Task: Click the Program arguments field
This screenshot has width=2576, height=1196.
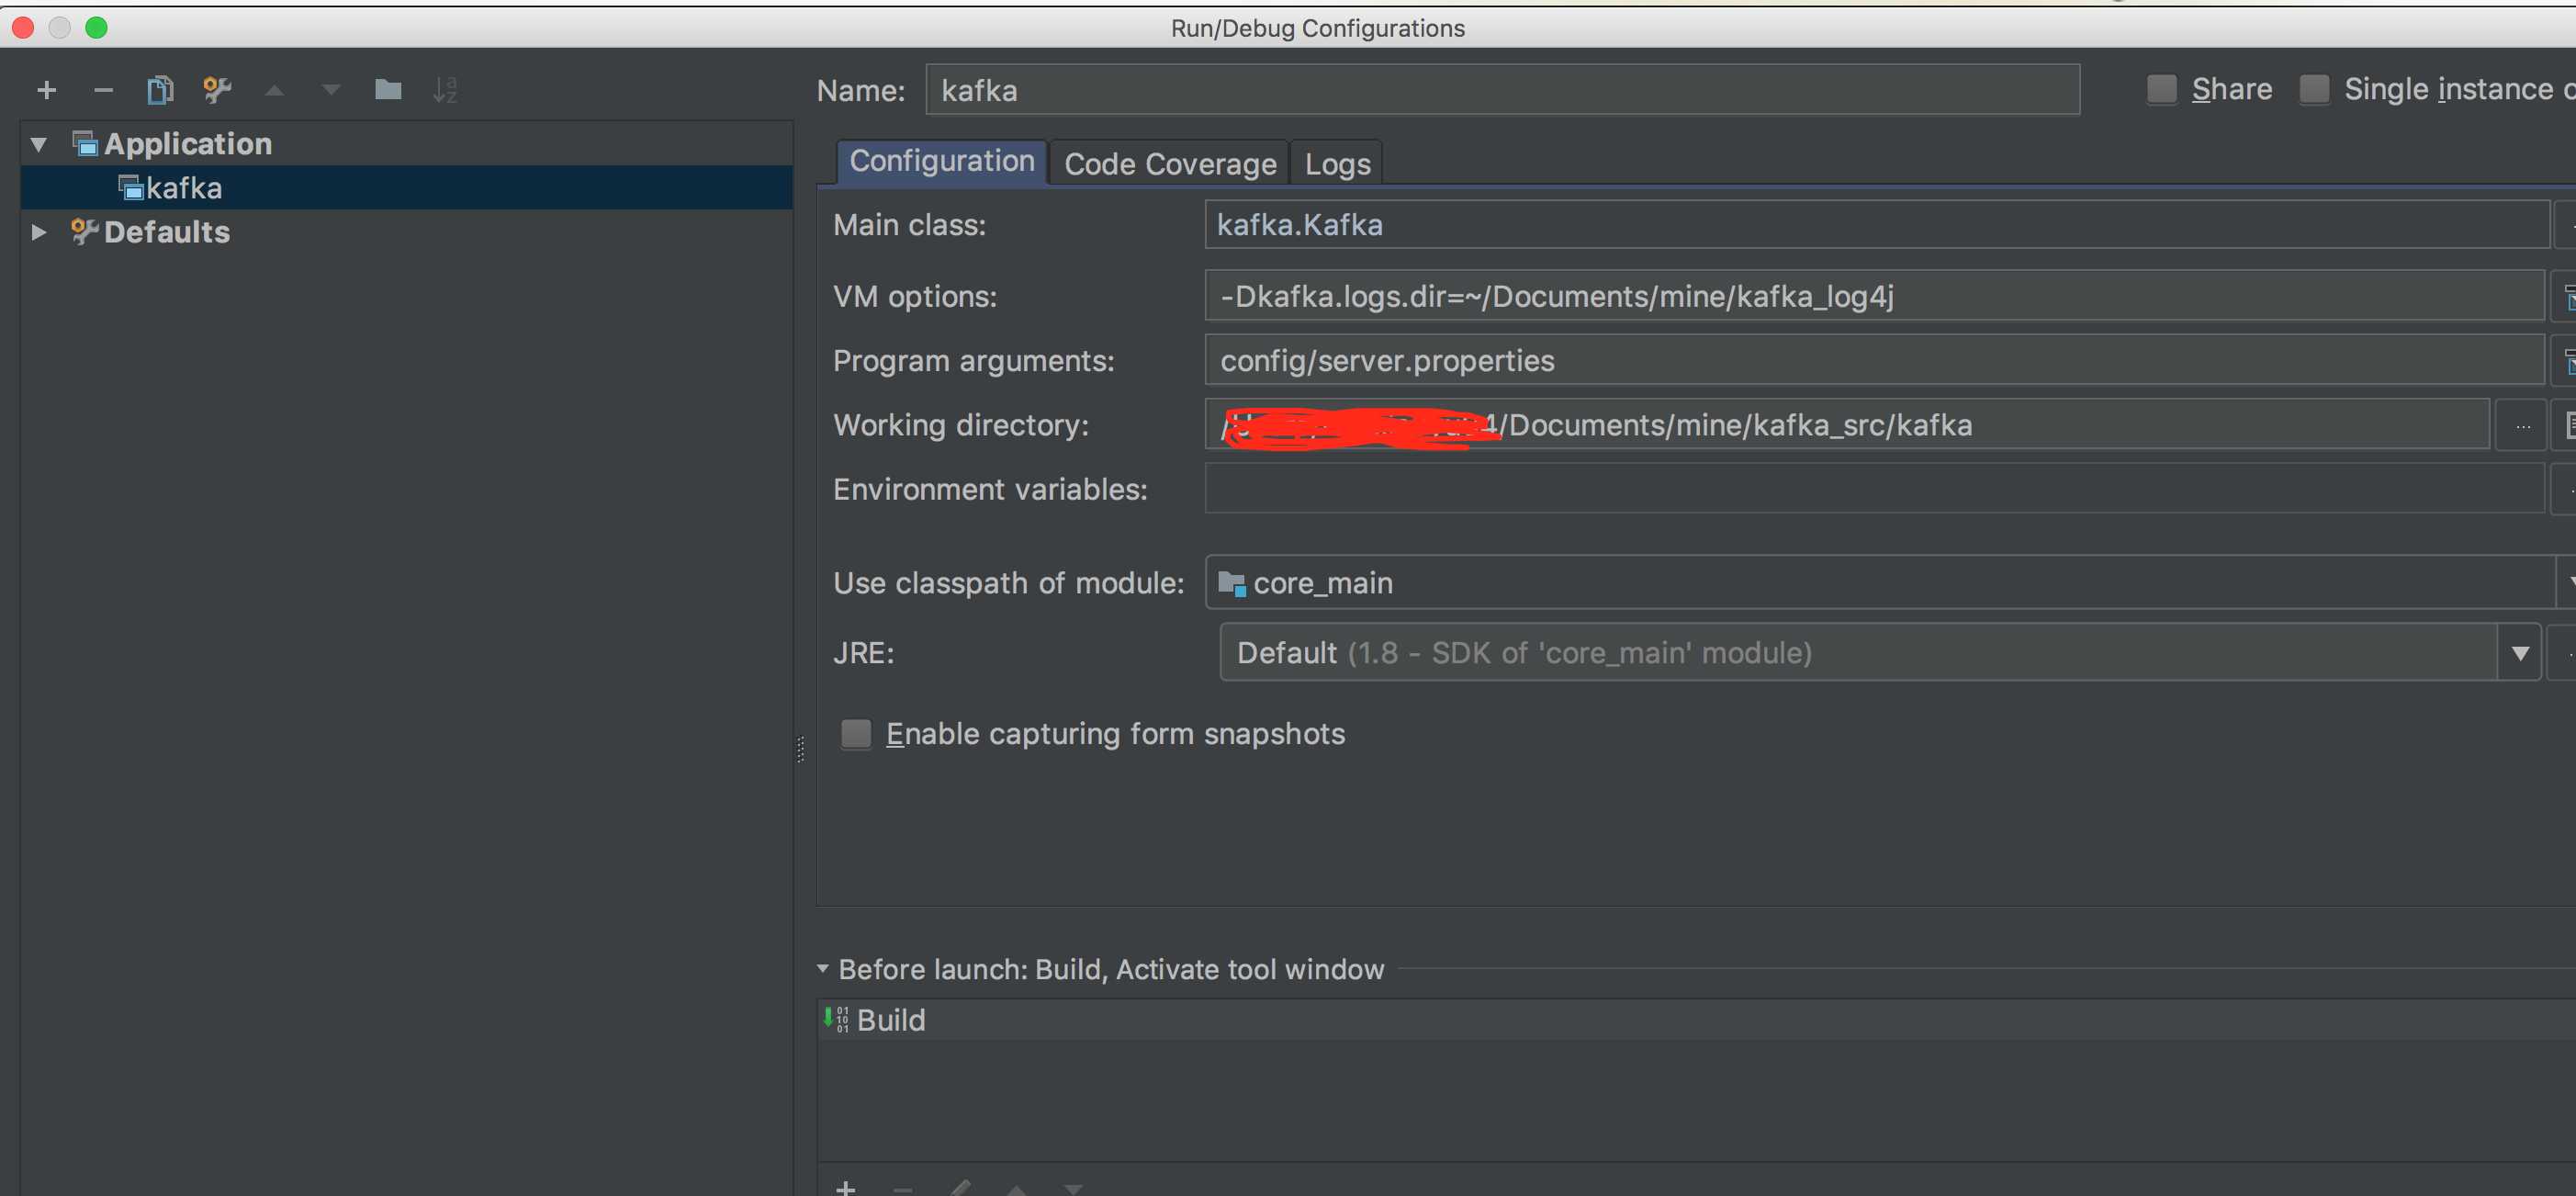Action: [1874, 361]
